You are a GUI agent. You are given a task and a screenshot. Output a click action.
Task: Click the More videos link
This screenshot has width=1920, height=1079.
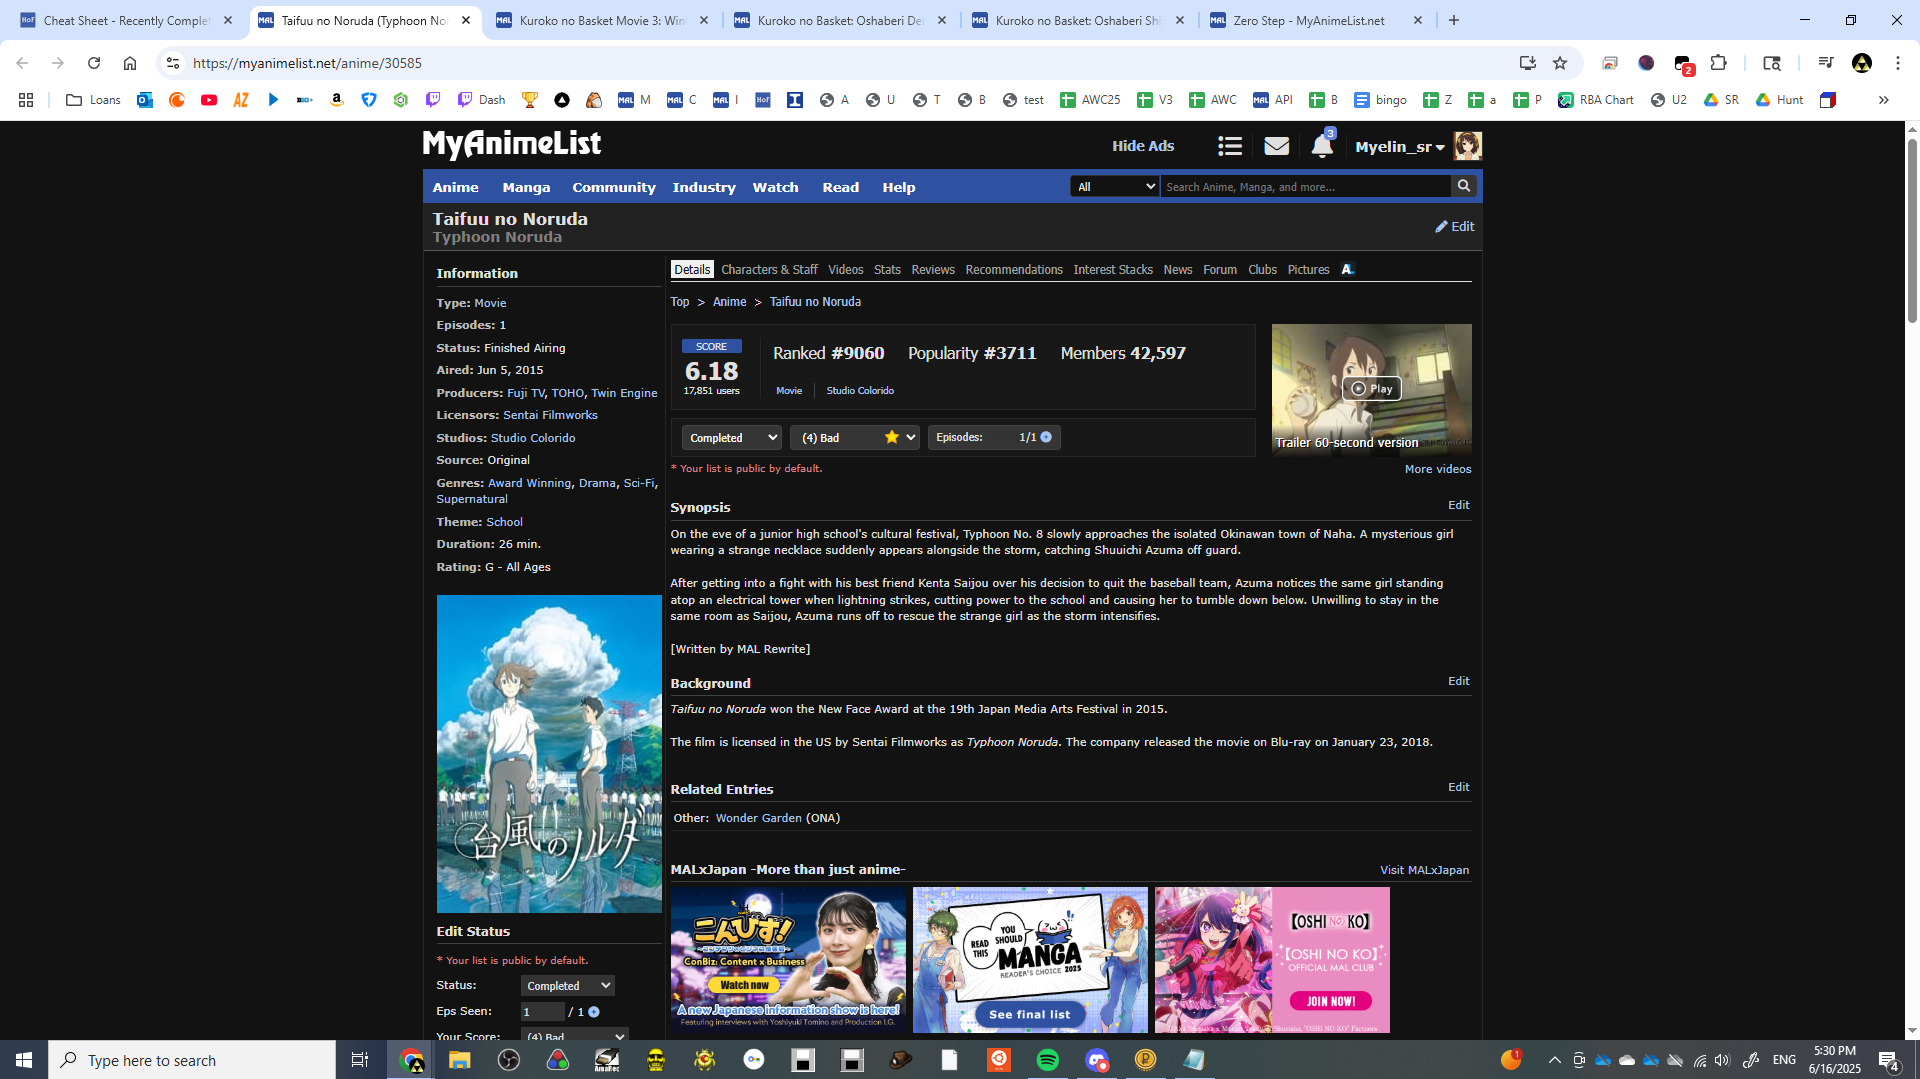click(x=1438, y=469)
